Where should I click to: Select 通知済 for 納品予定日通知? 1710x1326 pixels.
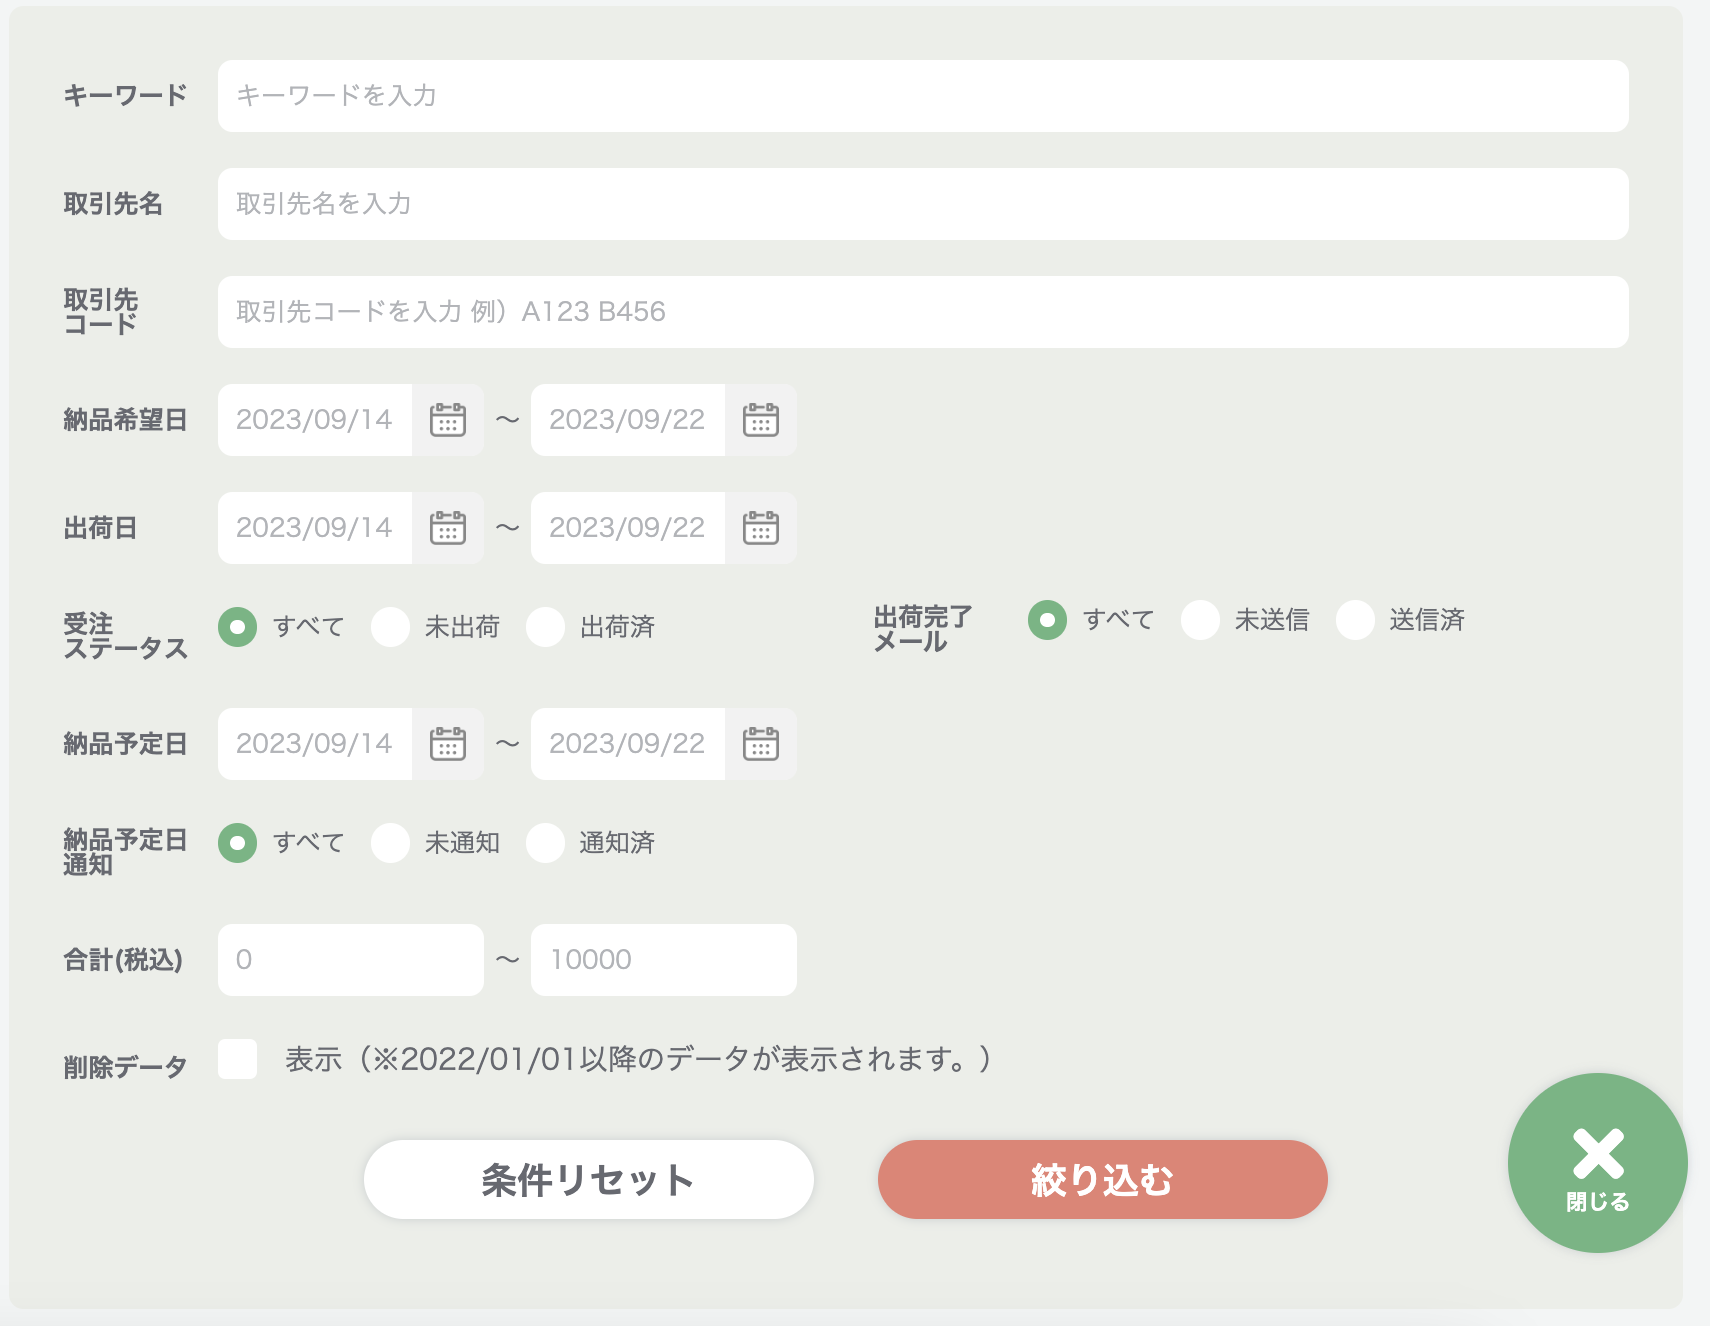coord(546,843)
